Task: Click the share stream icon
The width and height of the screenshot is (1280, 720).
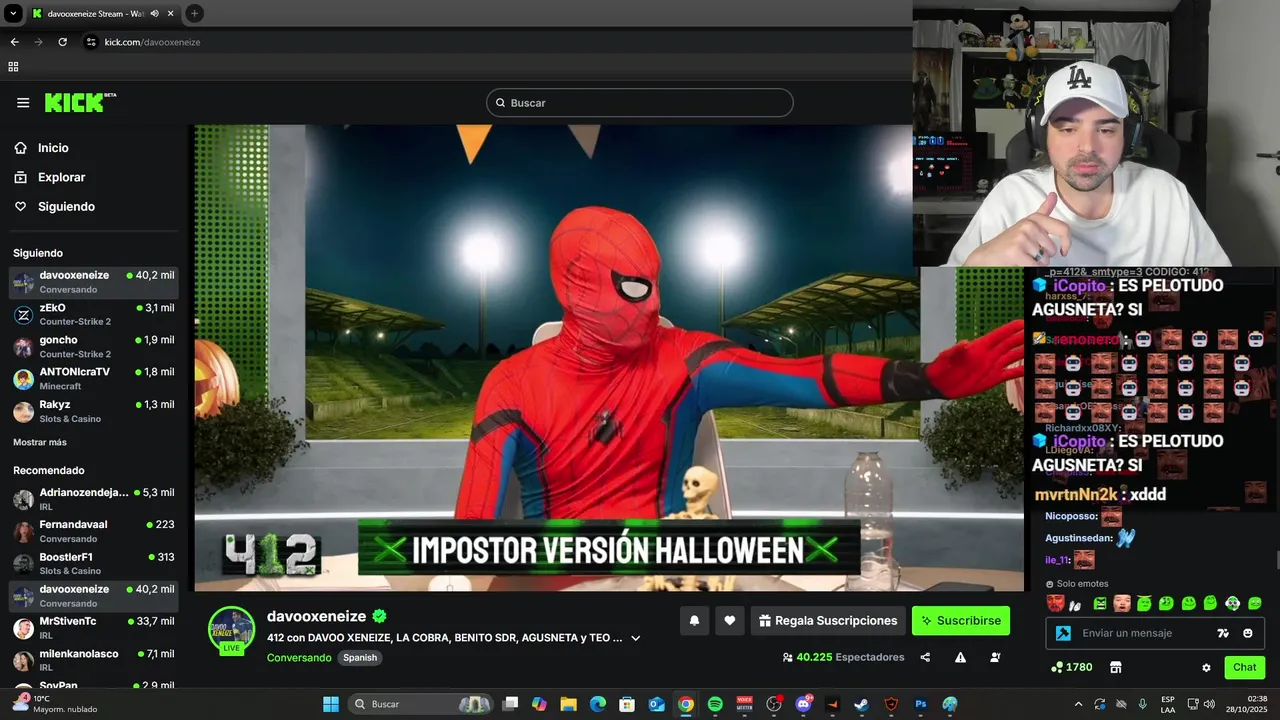Action: point(925,658)
